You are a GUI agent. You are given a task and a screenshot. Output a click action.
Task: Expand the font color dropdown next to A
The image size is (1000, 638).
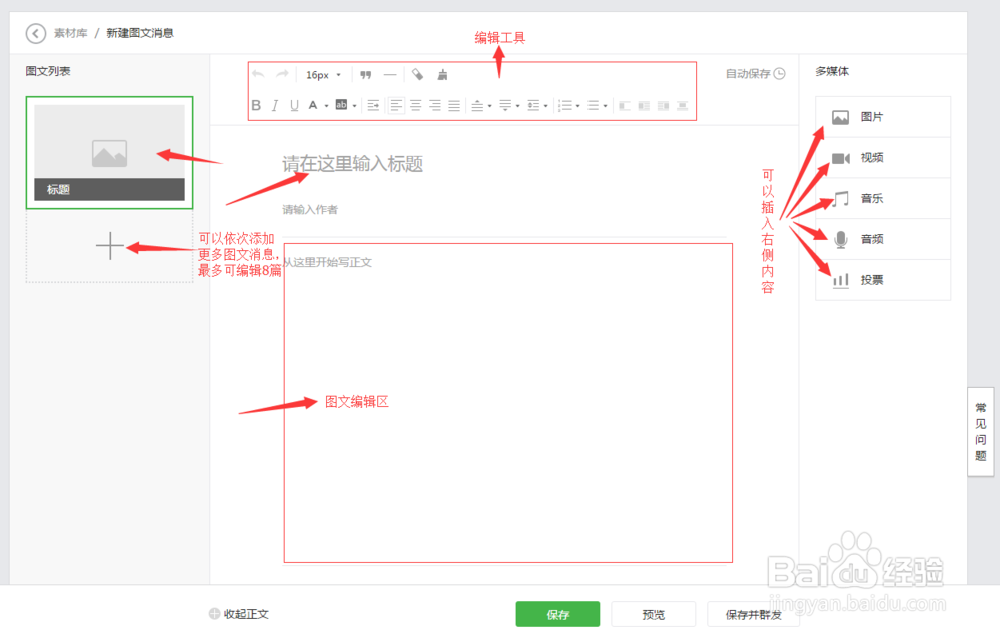tap(325, 105)
